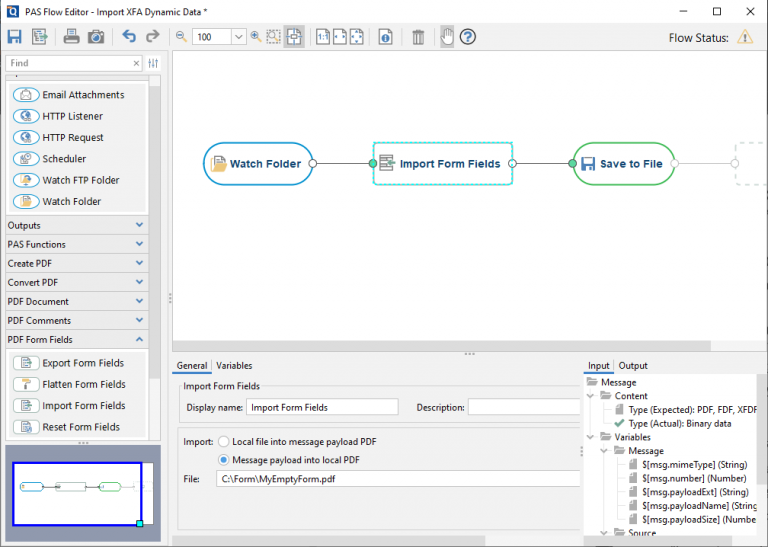Select the HTTP Listener node
This screenshot has height=547, width=768.
58,116
